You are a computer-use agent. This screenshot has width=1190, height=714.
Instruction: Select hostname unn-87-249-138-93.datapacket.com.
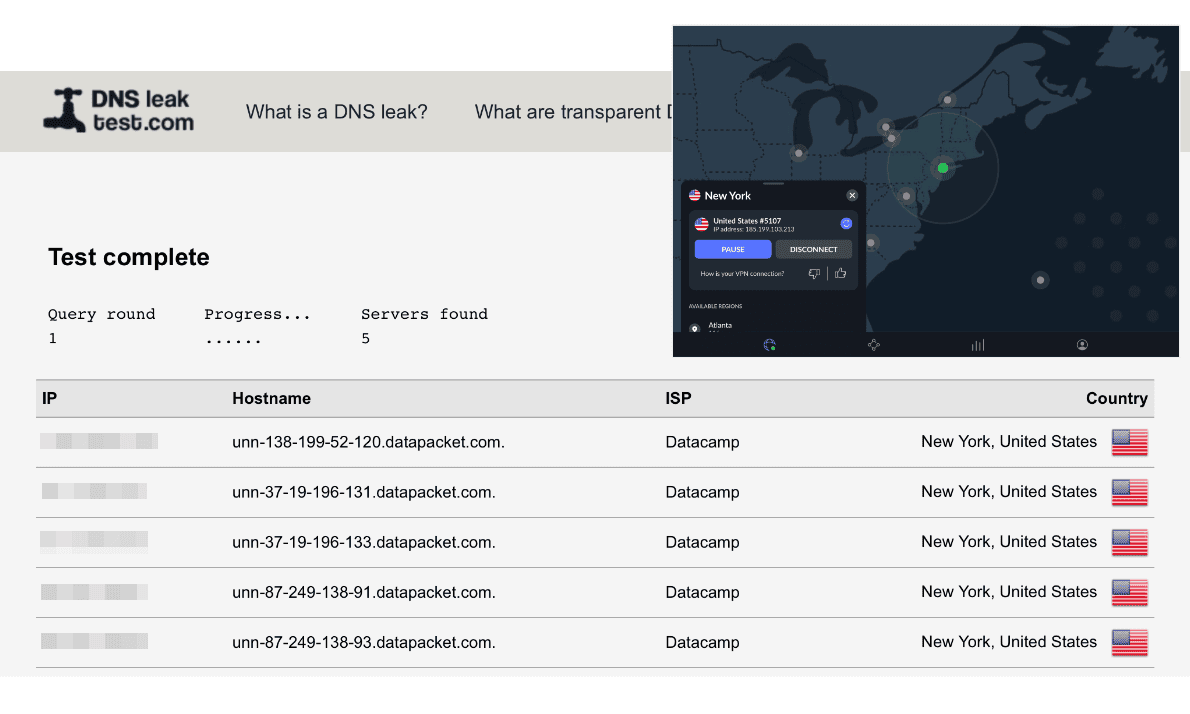(364, 642)
